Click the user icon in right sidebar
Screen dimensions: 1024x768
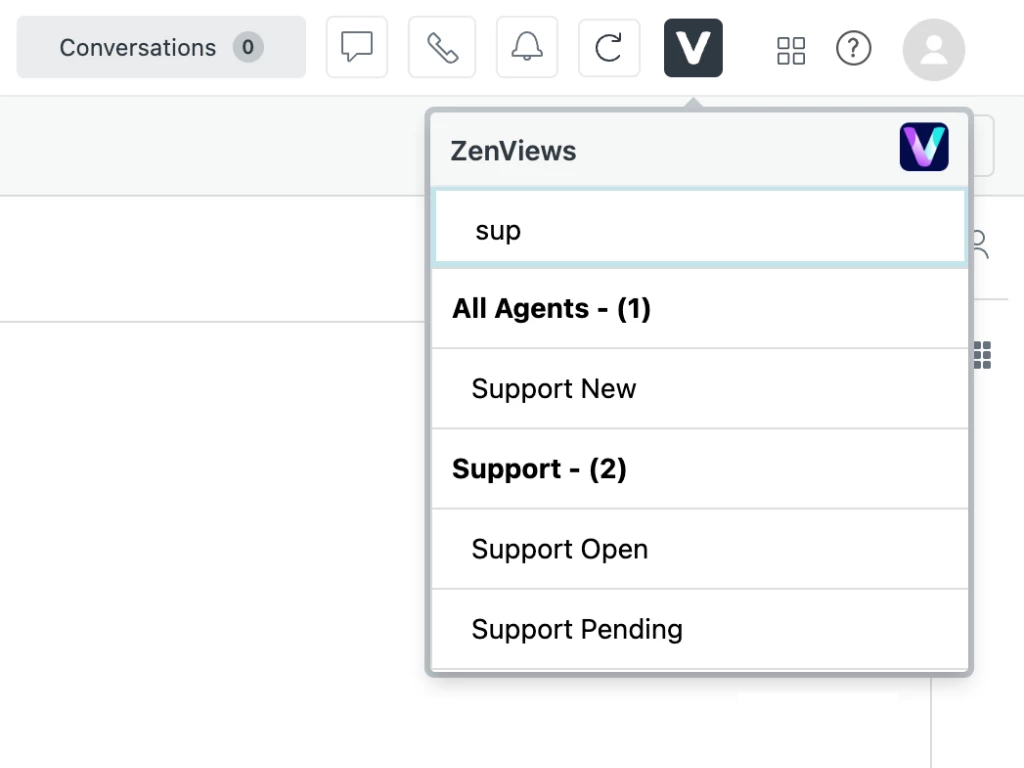(x=981, y=244)
